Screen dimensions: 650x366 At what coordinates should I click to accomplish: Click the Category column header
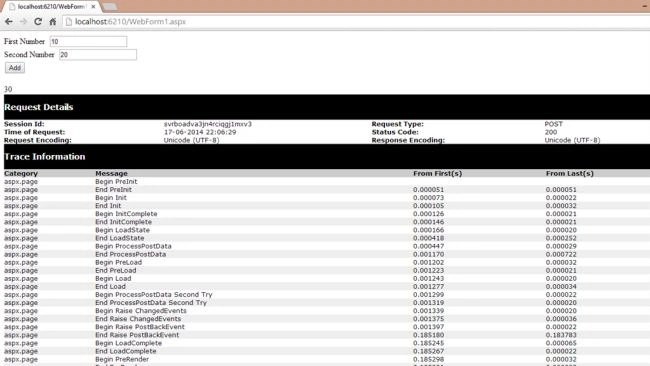point(21,173)
